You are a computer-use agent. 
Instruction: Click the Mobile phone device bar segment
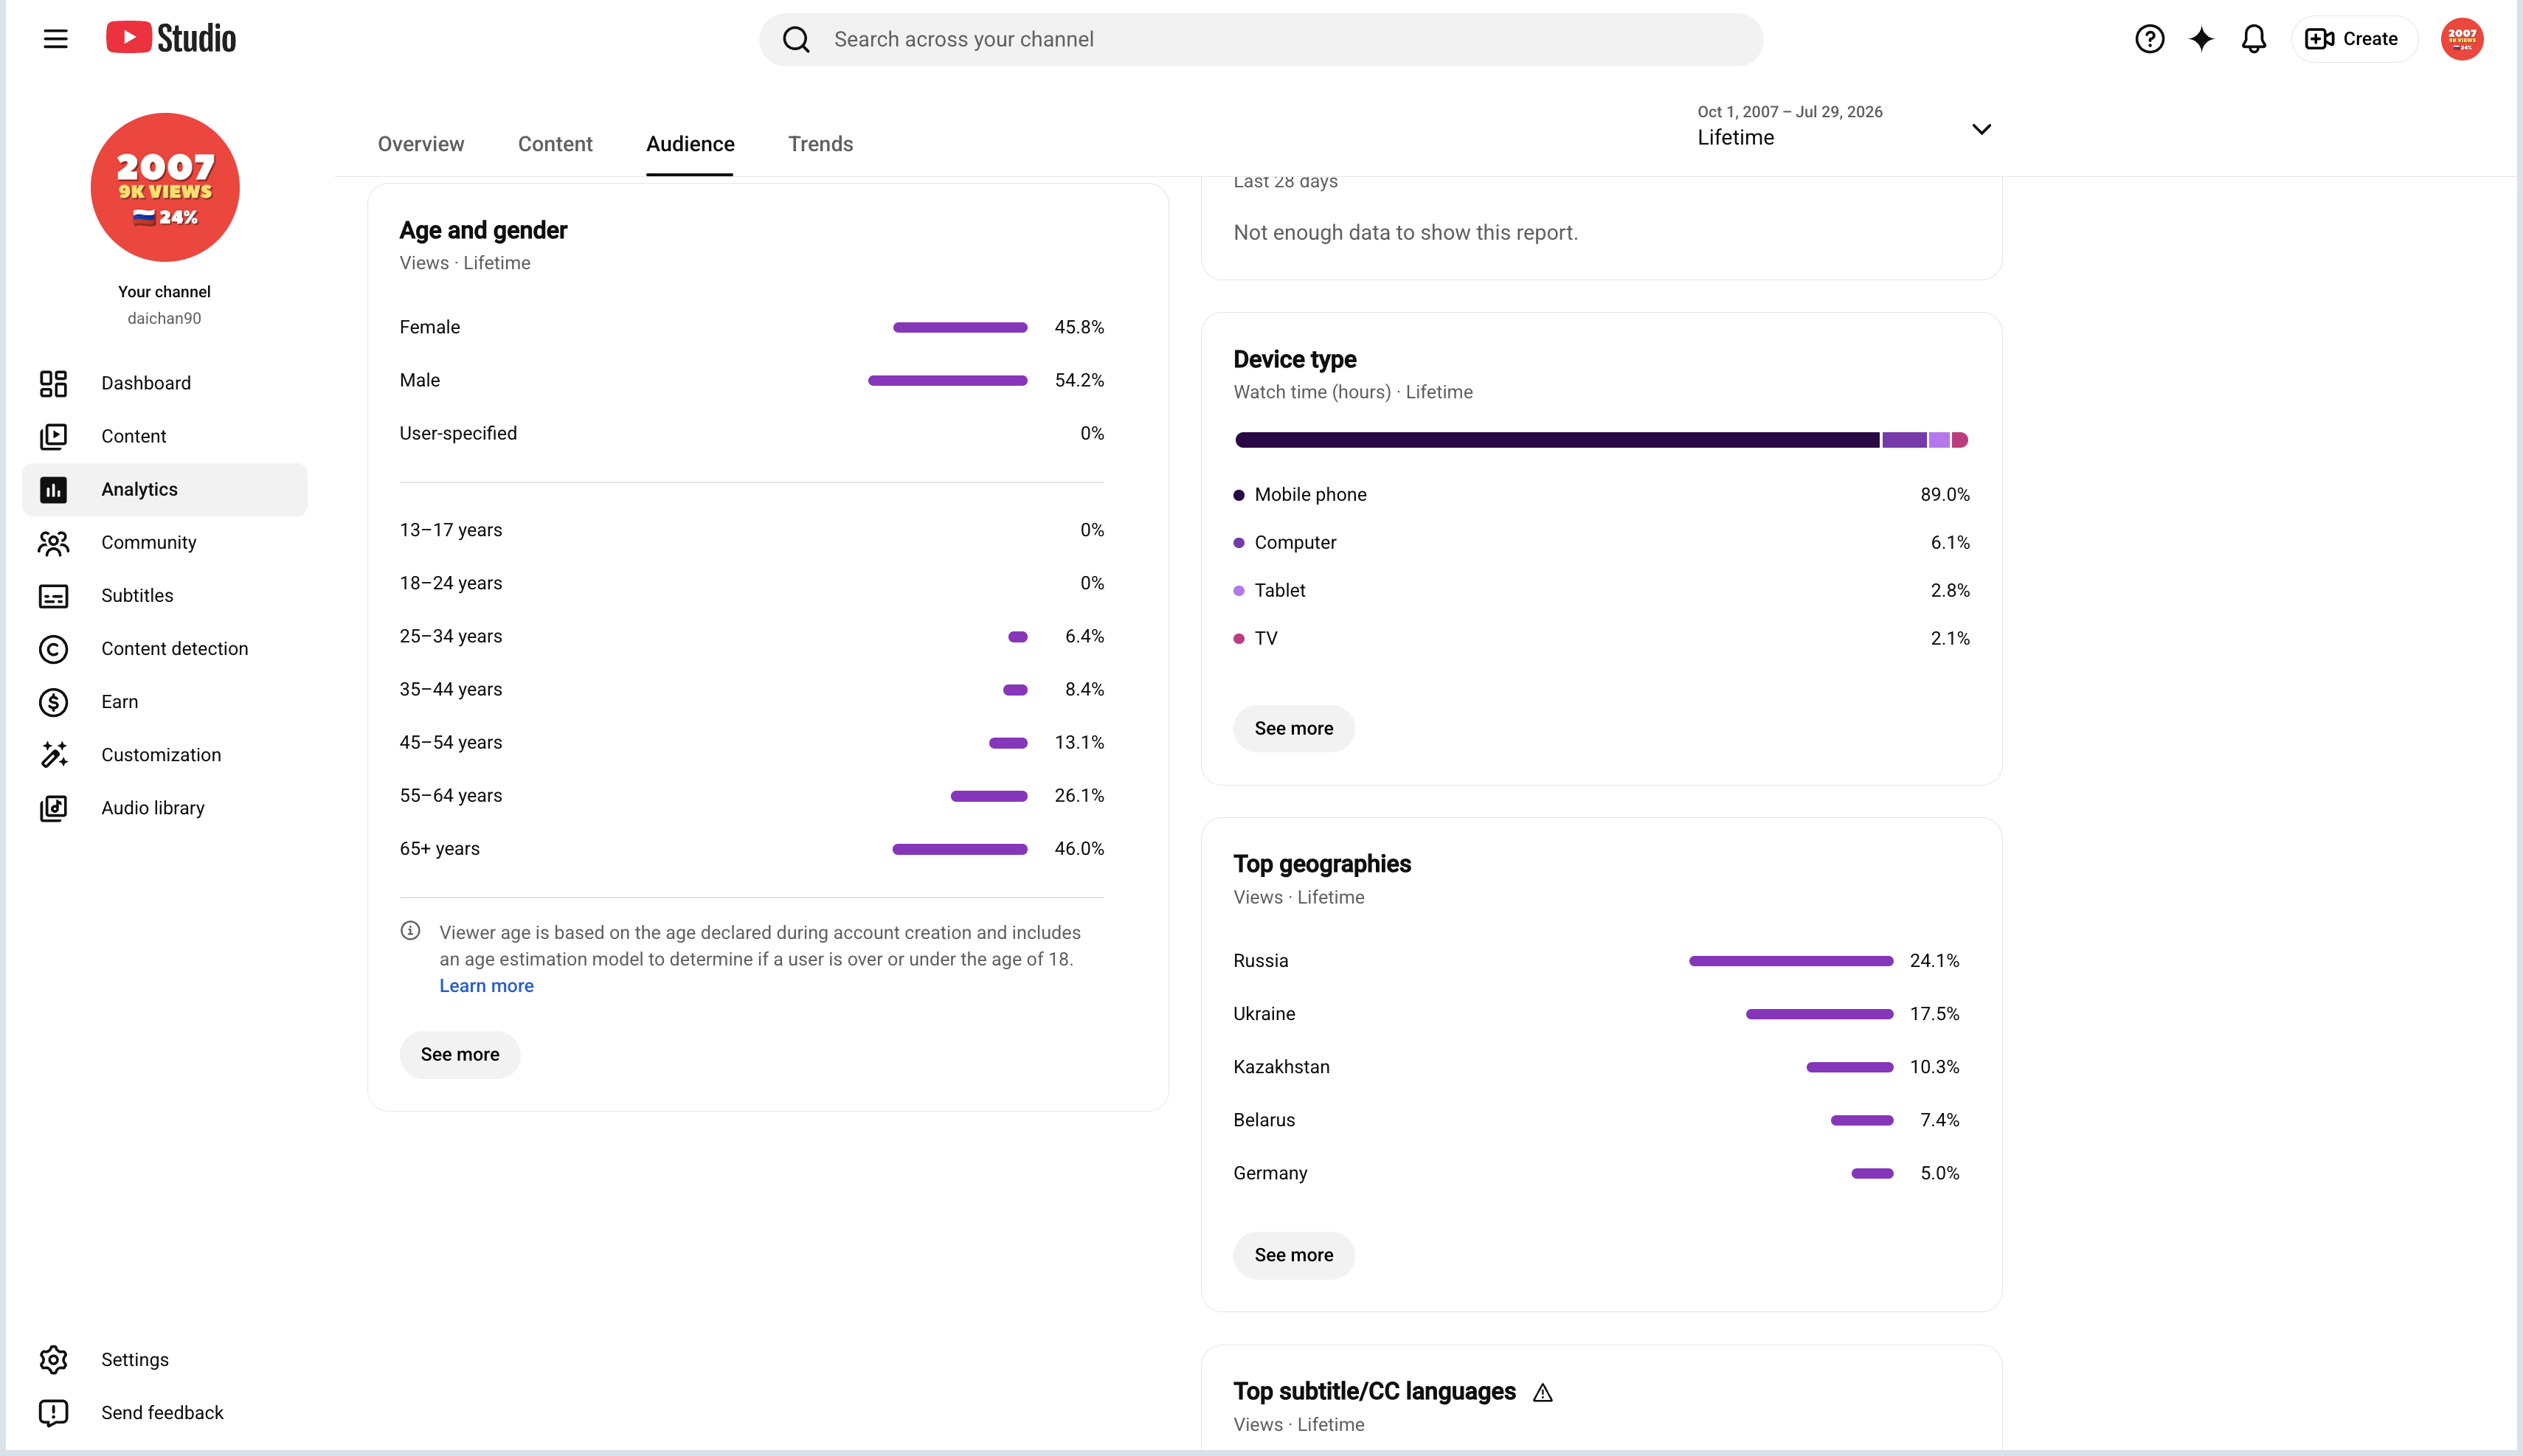[x=1557, y=440]
